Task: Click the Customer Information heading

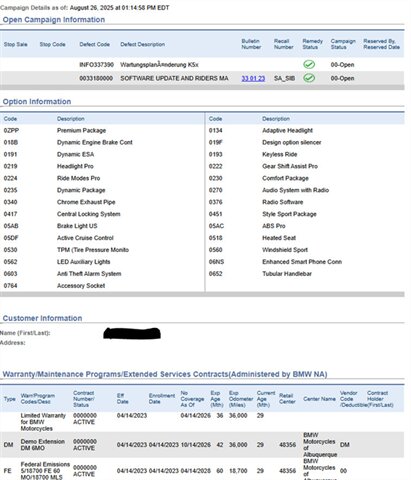Action: [42, 318]
